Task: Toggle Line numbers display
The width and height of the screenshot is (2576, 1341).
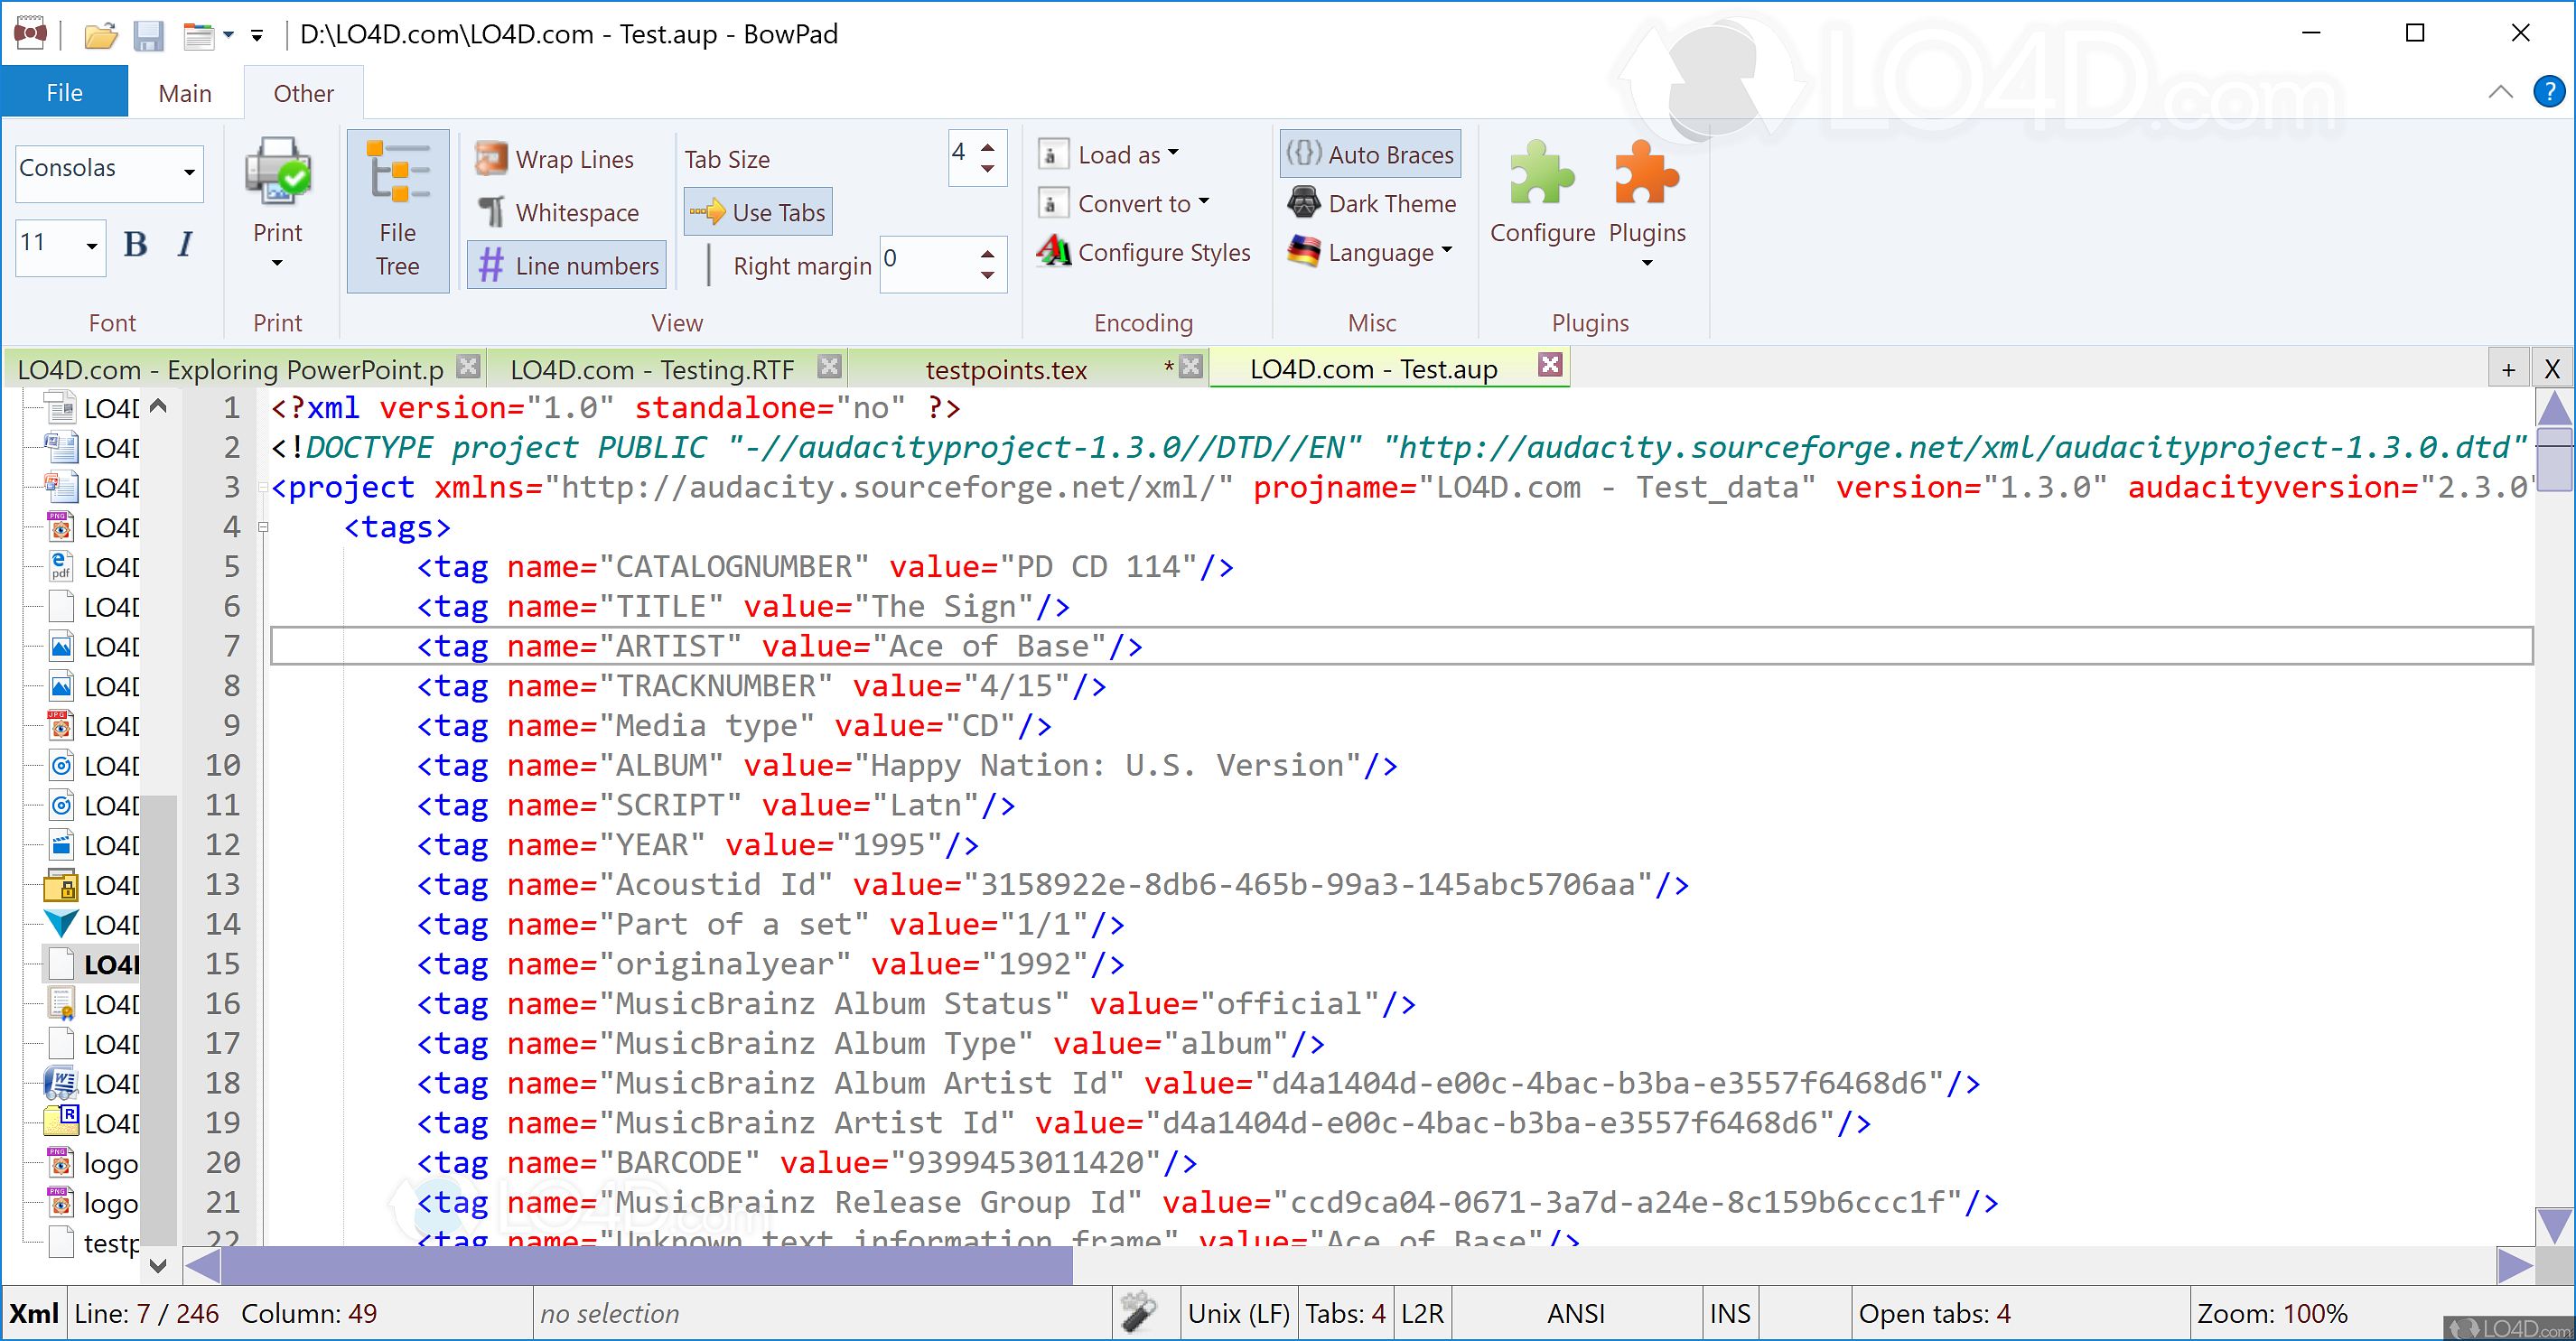Action: coord(567,265)
